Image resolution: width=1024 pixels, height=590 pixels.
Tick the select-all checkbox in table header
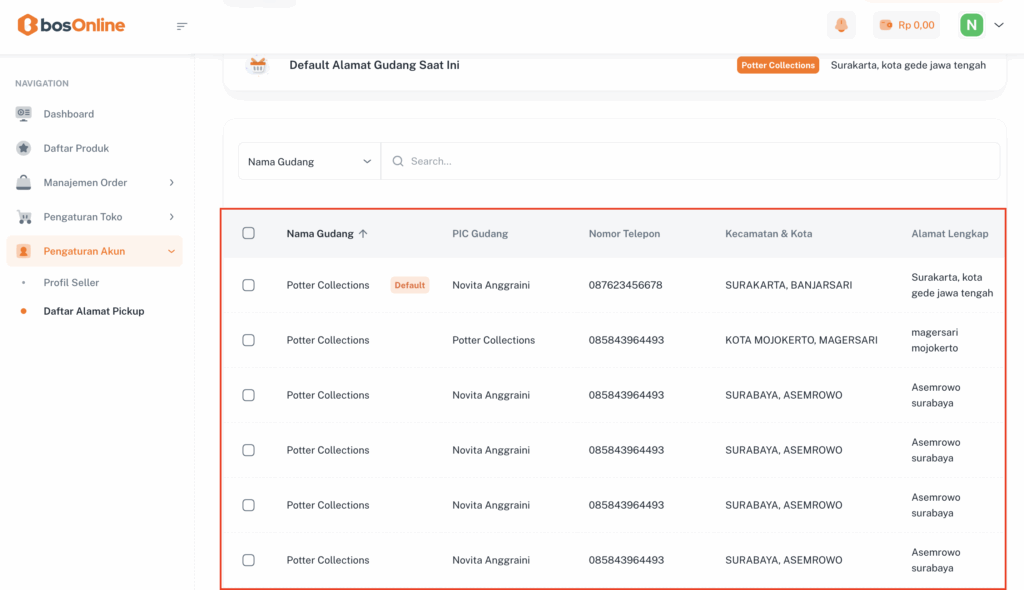click(x=249, y=233)
